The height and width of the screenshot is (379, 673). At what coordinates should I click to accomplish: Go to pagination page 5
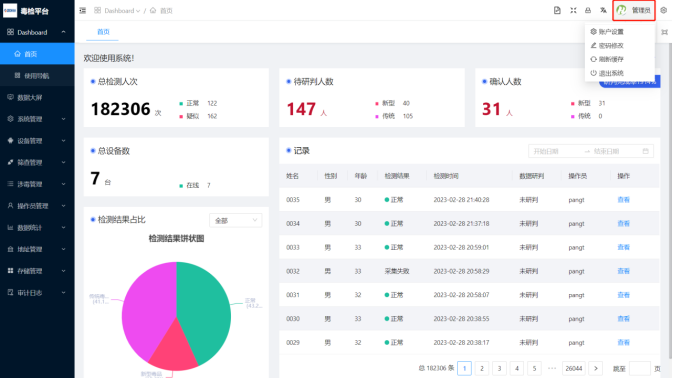pos(534,368)
